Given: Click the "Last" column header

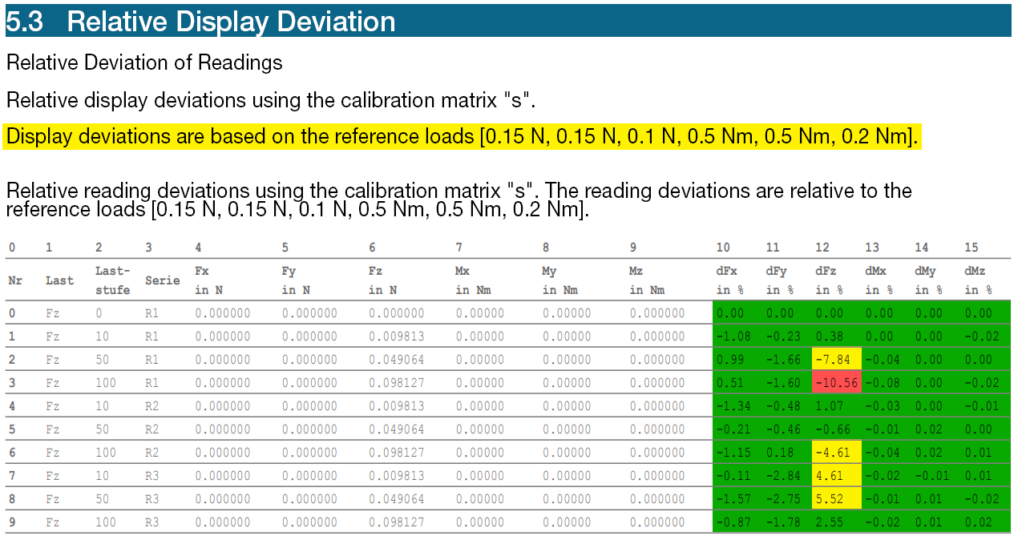Looking at the screenshot, I should (59, 281).
